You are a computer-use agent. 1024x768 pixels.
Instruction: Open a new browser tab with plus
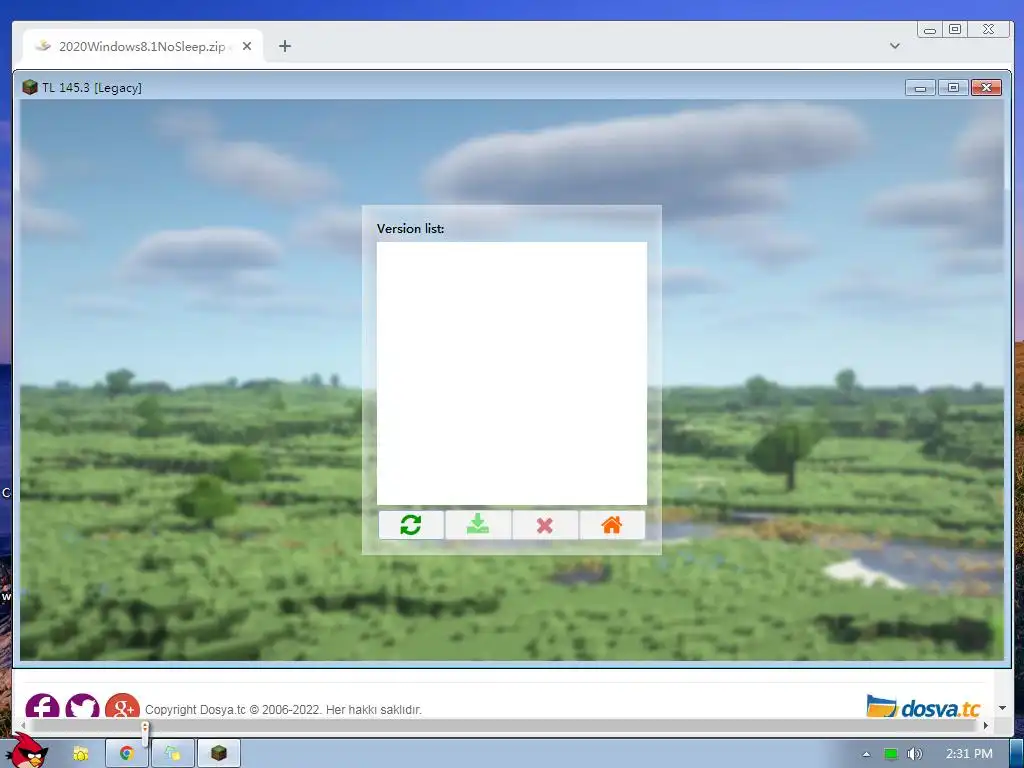point(285,46)
